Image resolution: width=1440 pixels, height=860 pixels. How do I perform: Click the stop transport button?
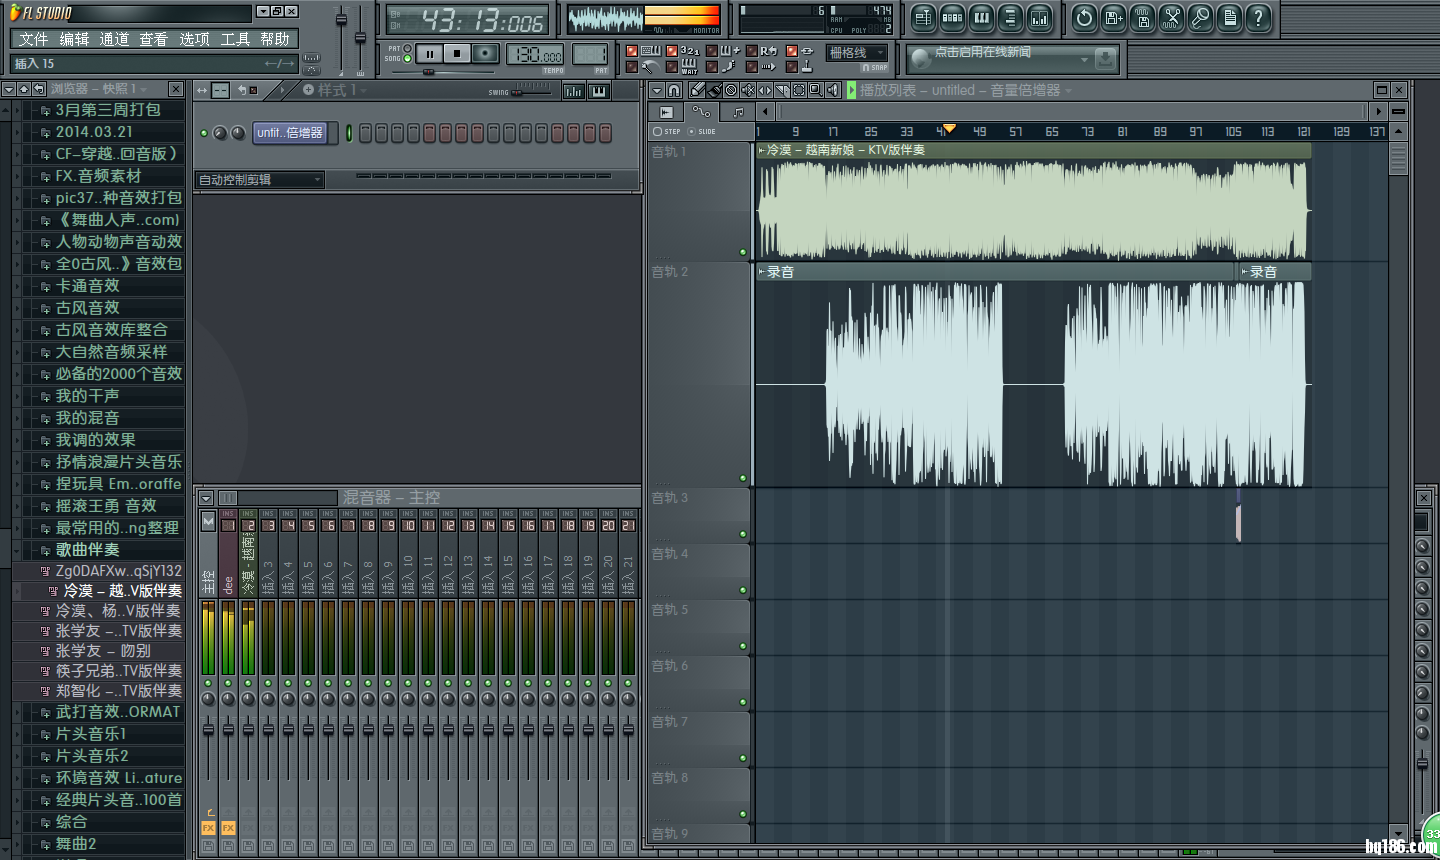(x=457, y=54)
